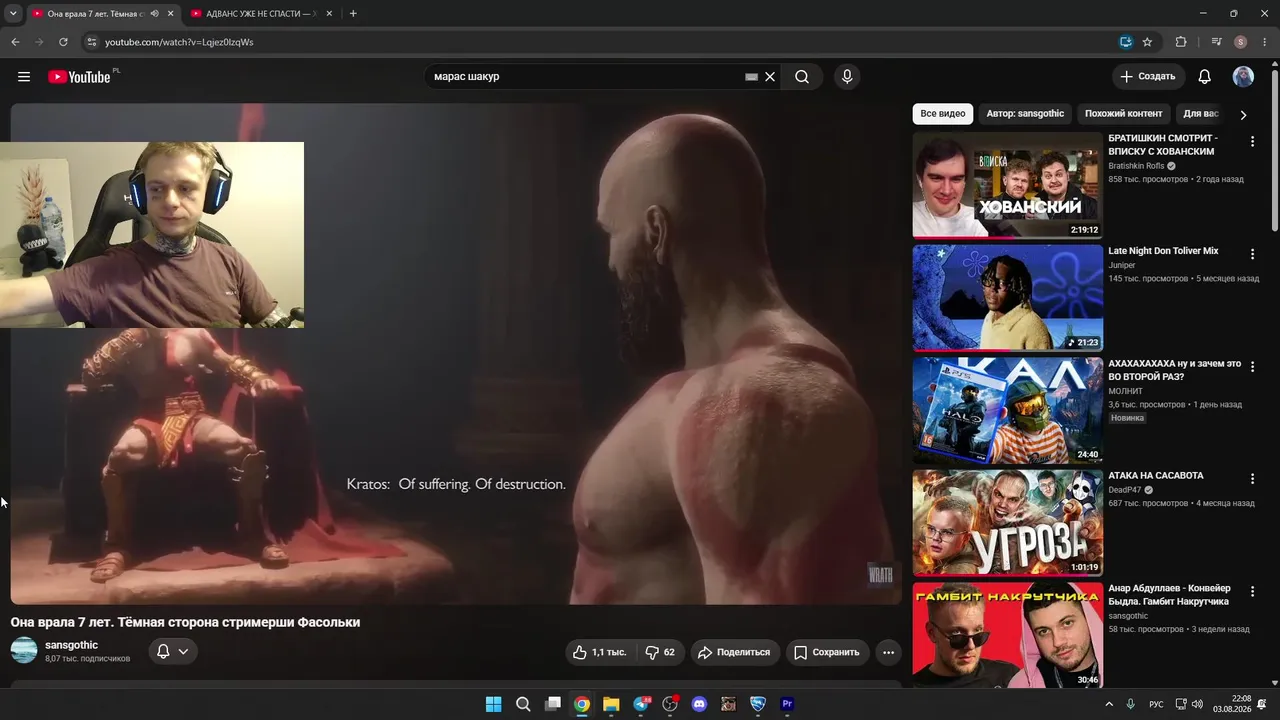The height and width of the screenshot is (720, 1280).
Task: Switch the РУС keyboard language indicator
Action: [1156, 704]
